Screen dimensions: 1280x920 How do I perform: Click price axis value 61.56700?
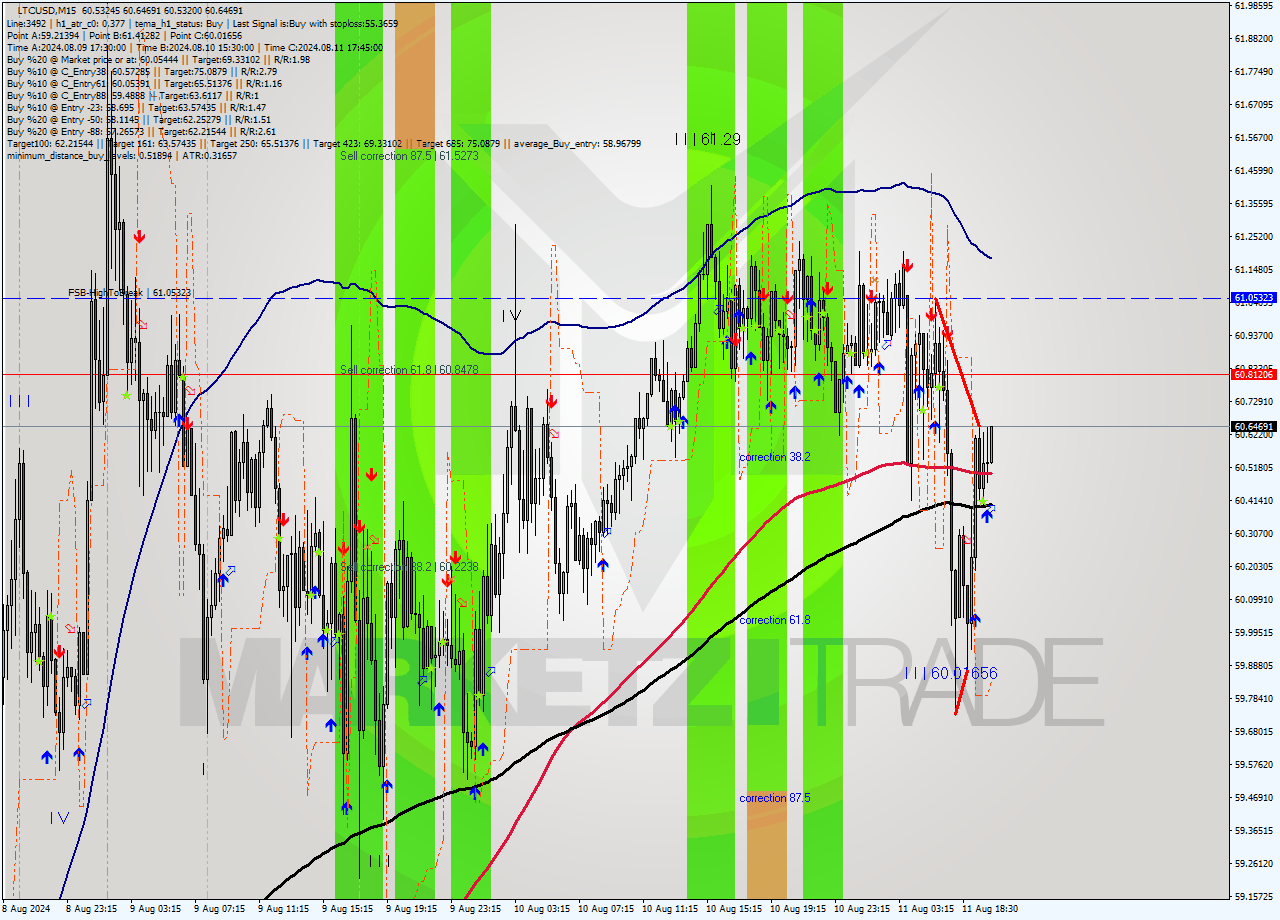pos(1254,137)
